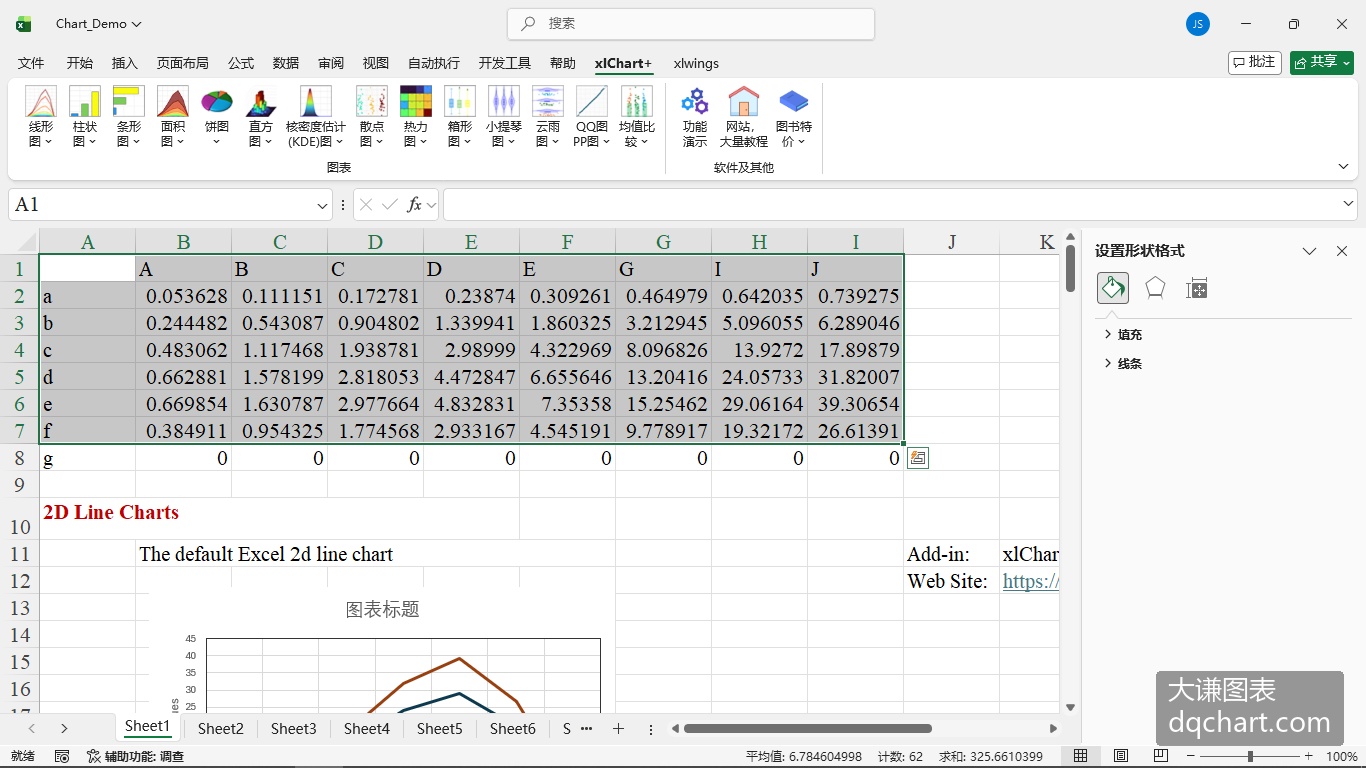Image resolution: width=1366 pixels, height=768 pixels.
Task: Click the JS account avatar
Action: (x=1198, y=24)
